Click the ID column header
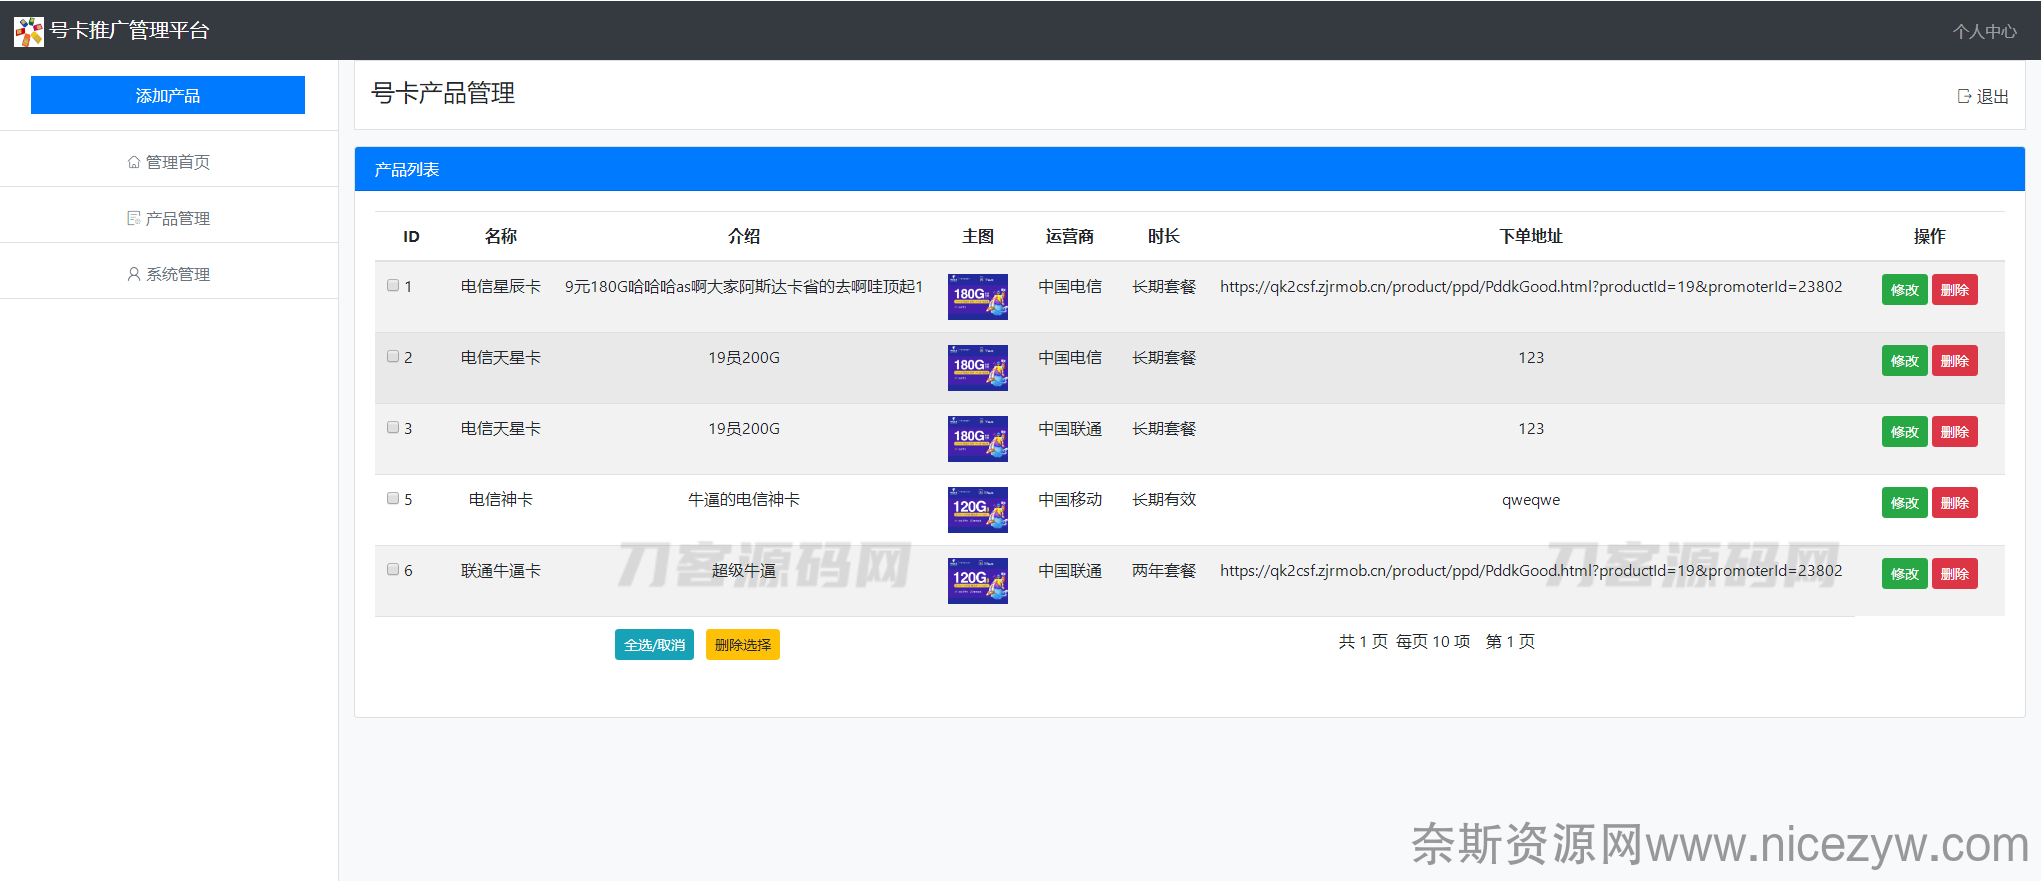Screen dimensions: 2041x881 pyautogui.click(x=411, y=237)
